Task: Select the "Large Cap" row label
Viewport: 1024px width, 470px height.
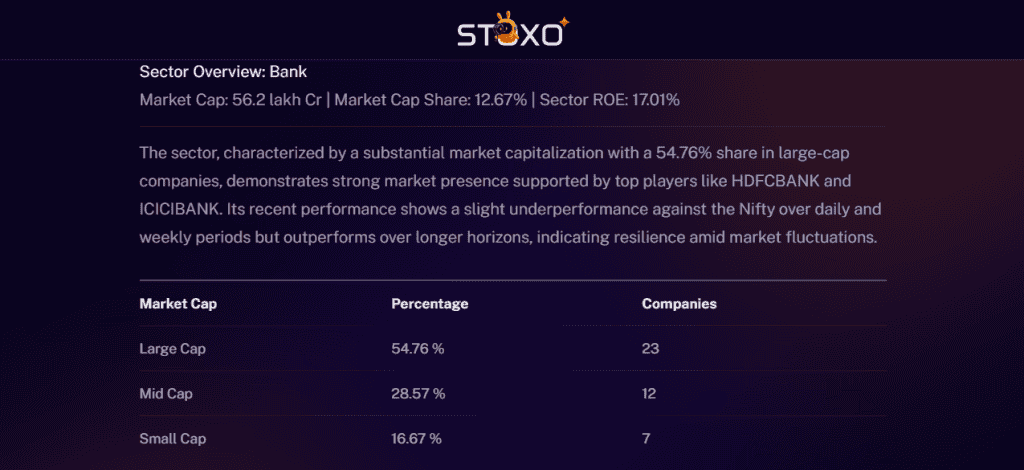Action: [x=172, y=348]
